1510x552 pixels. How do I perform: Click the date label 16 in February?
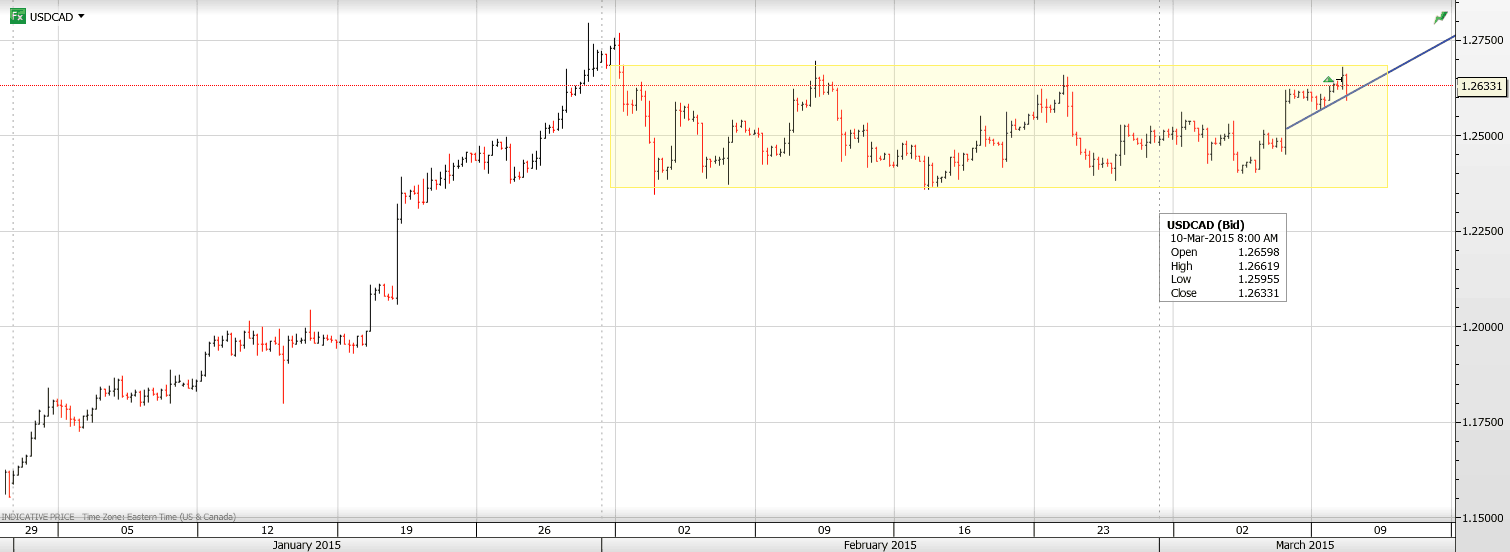pyautogui.click(x=965, y=530)
